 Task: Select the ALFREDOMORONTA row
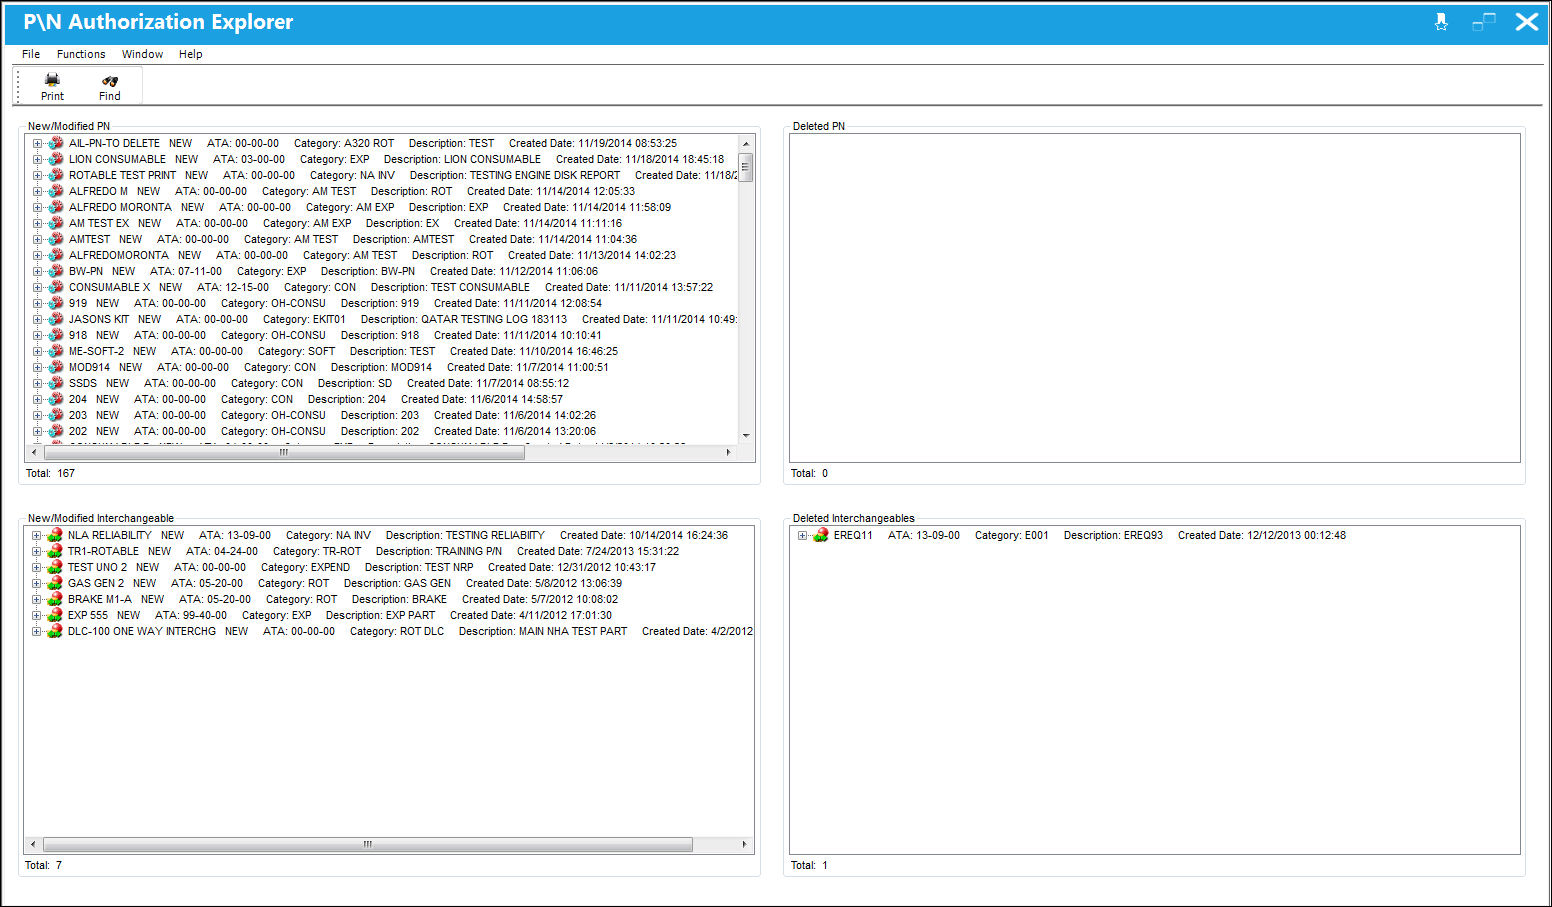coord(372,255)
